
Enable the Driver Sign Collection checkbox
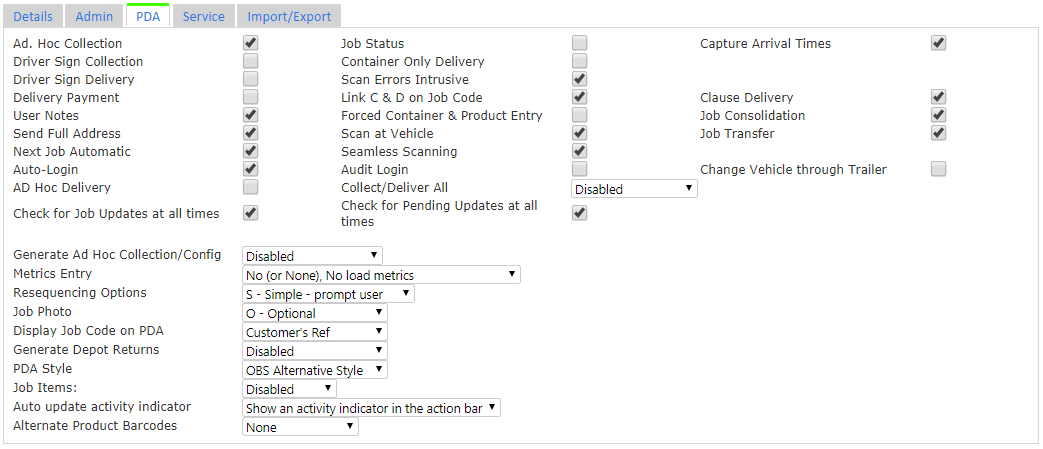coord(250,61)
